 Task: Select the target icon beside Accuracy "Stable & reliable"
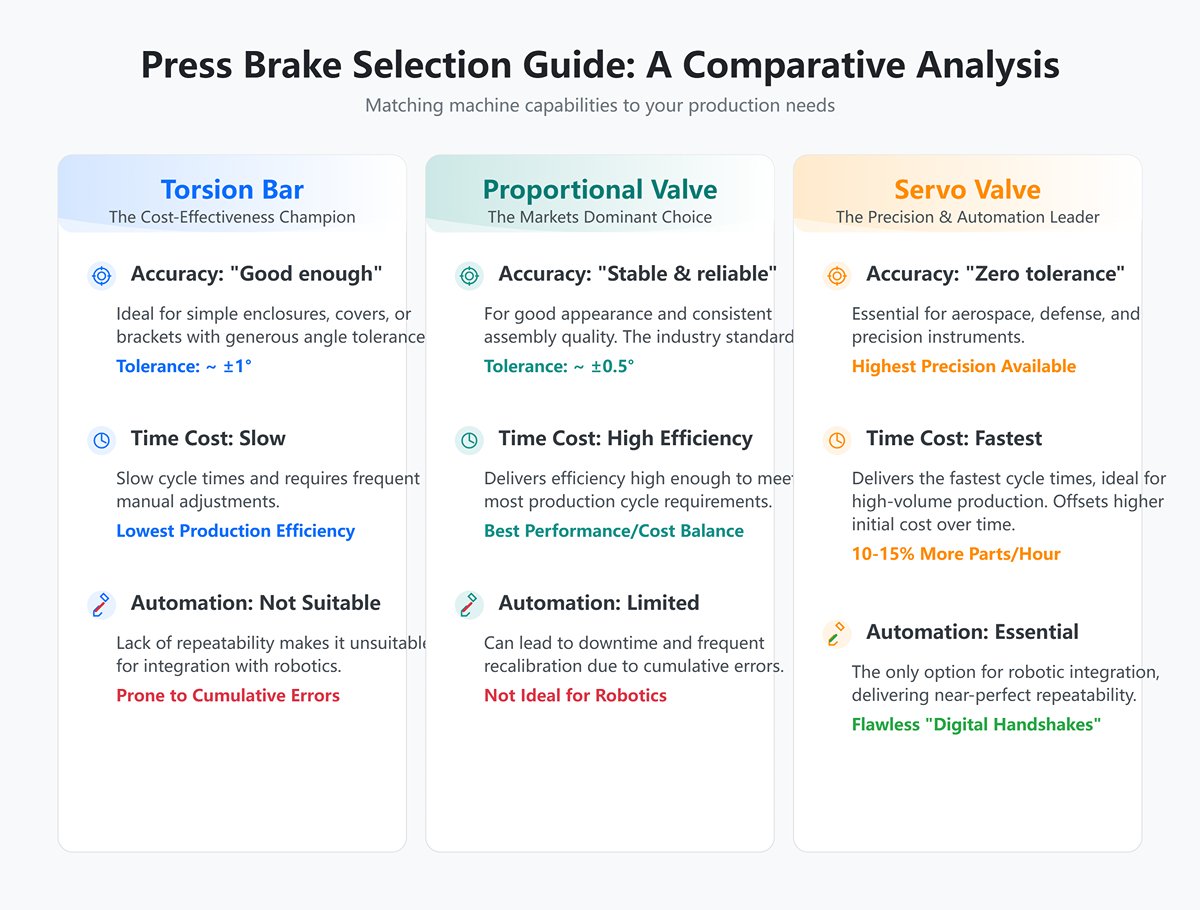click(x=468, y=276)
